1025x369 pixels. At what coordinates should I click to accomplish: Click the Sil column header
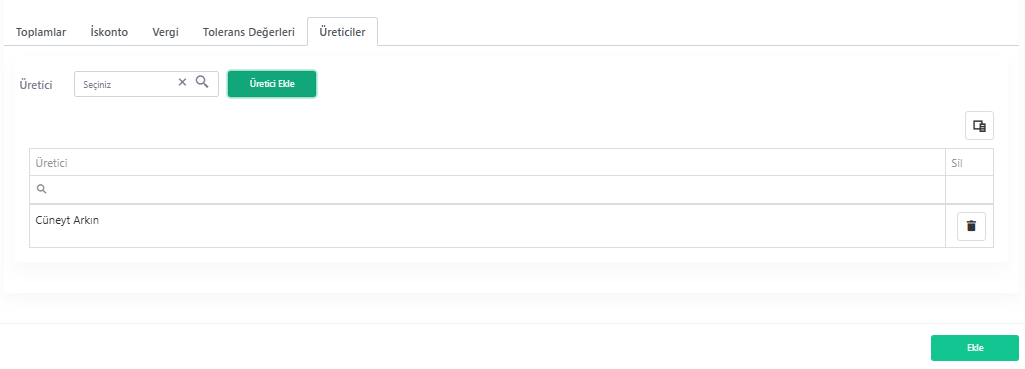click(x=969, y=163)
